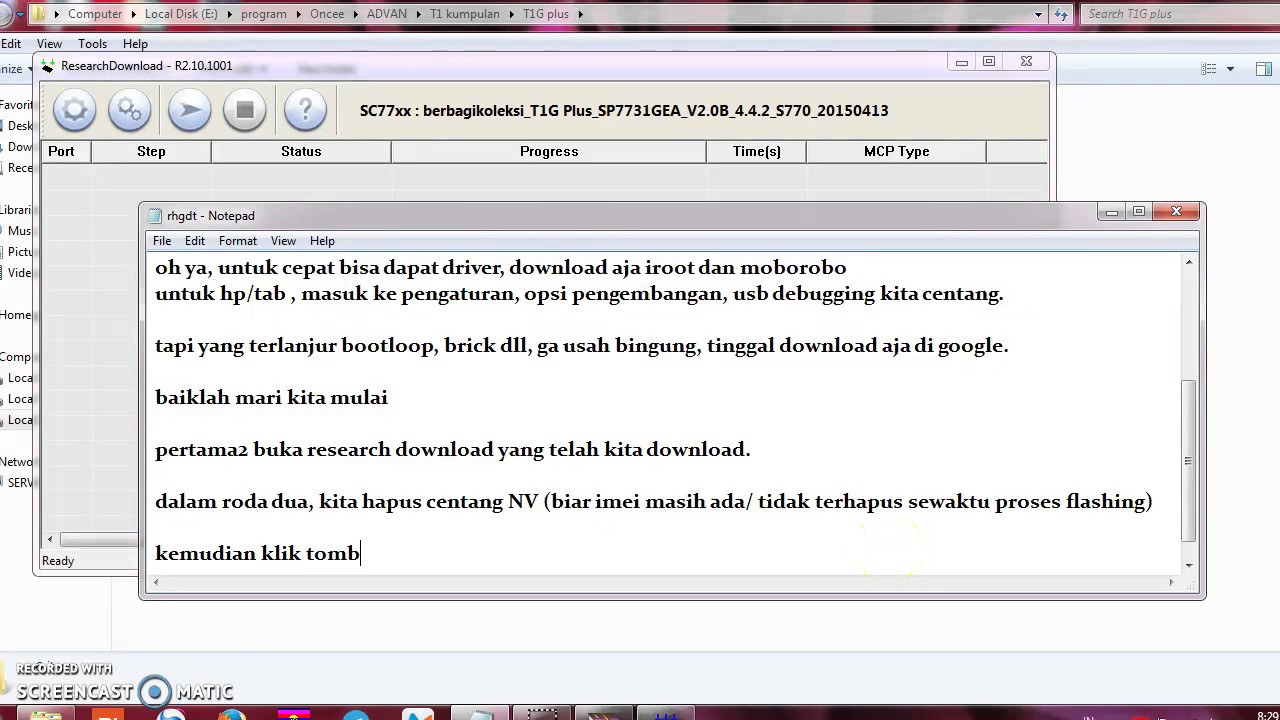Viewport: 1280px width, 720px height.
Task: Open Notepad Help menu
Action: pos(322,241)
